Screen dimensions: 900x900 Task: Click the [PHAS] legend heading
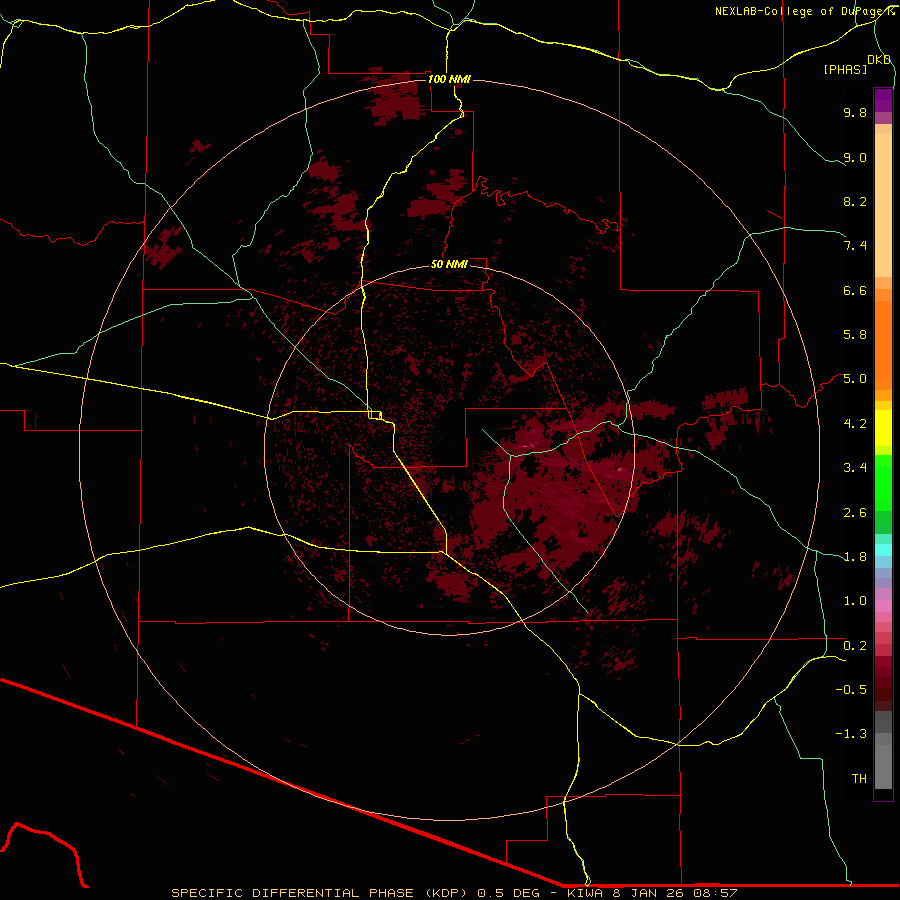845,69
